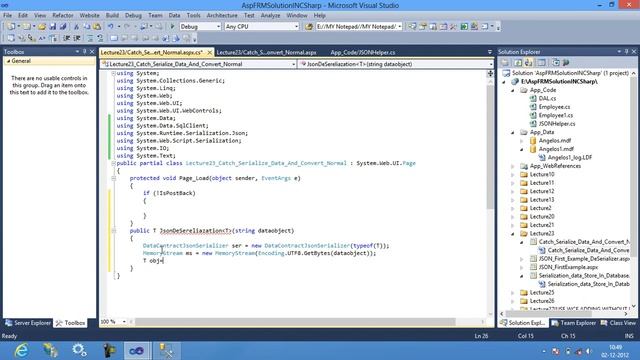Click the Save All toolbar icon
The width and height of the screenshot is (640, 360).
(63, 27)
